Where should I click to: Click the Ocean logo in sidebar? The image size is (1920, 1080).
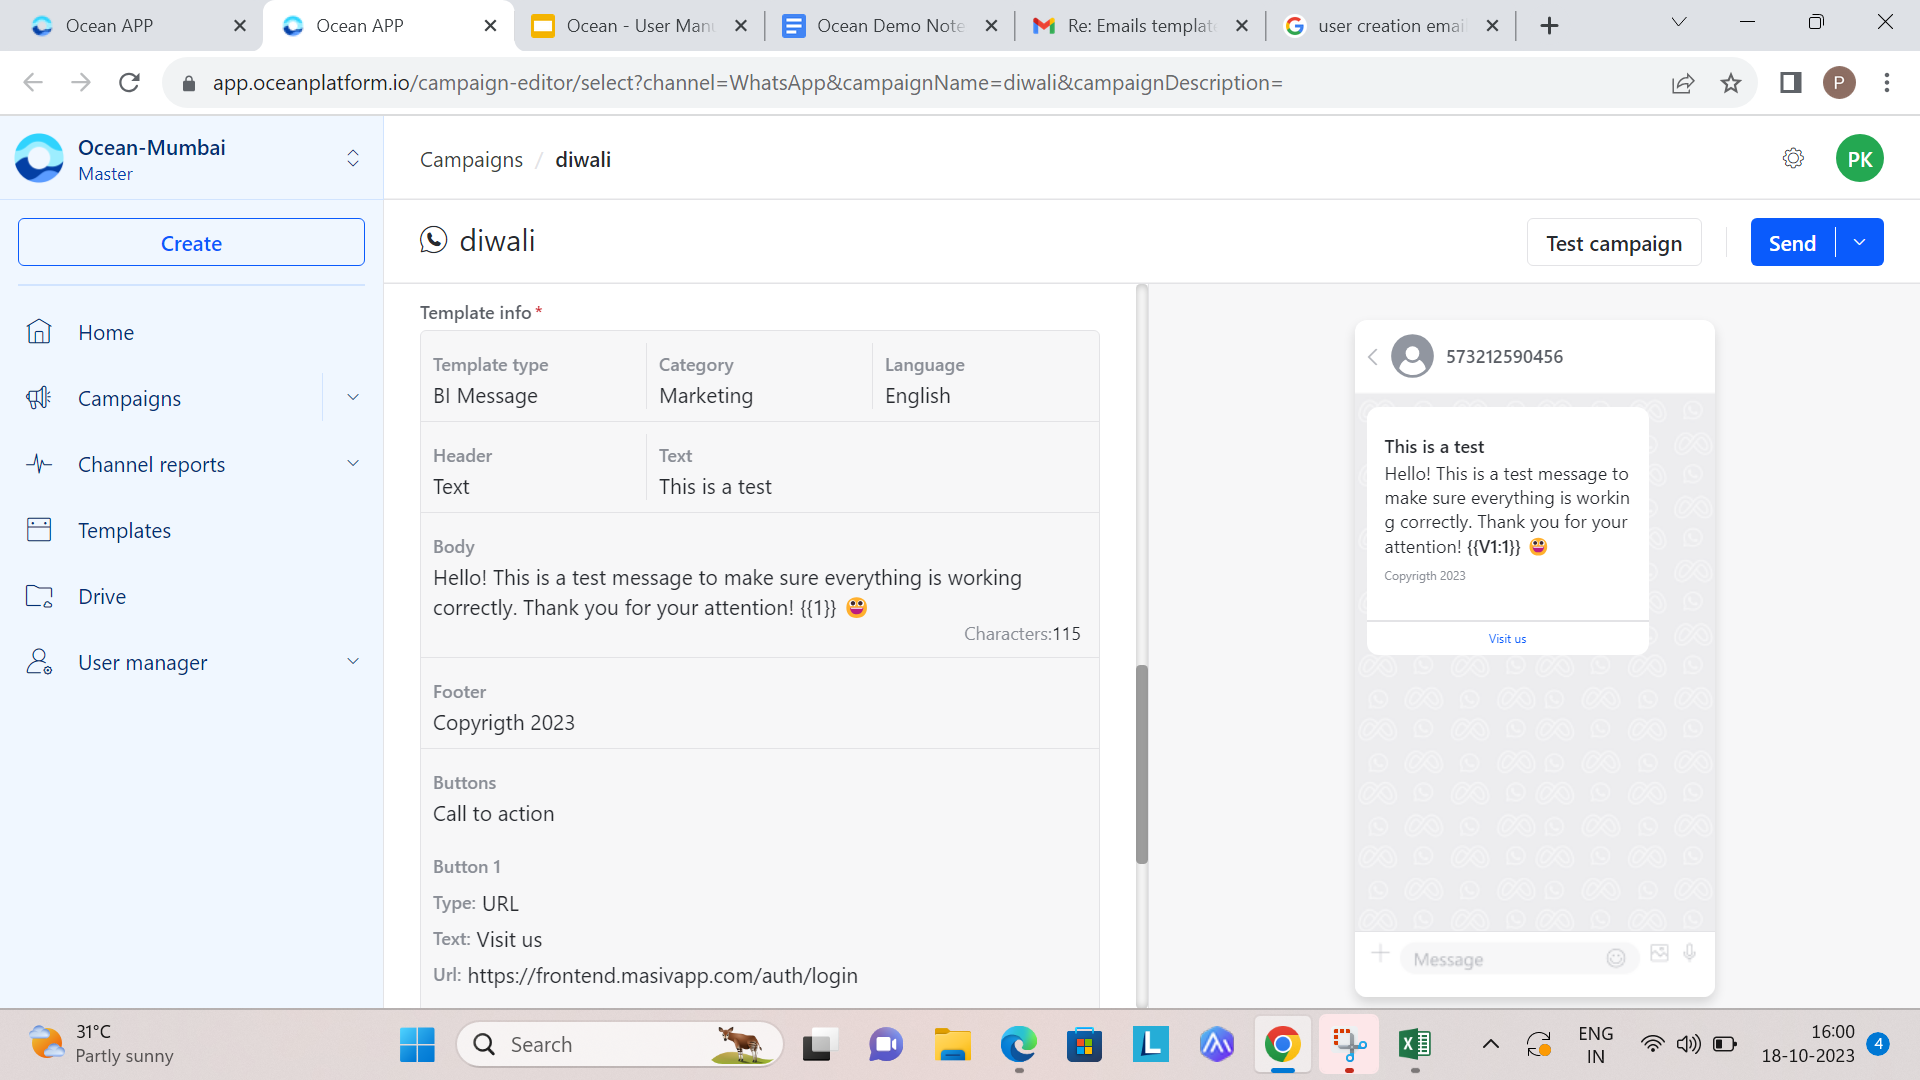point(39,158)
